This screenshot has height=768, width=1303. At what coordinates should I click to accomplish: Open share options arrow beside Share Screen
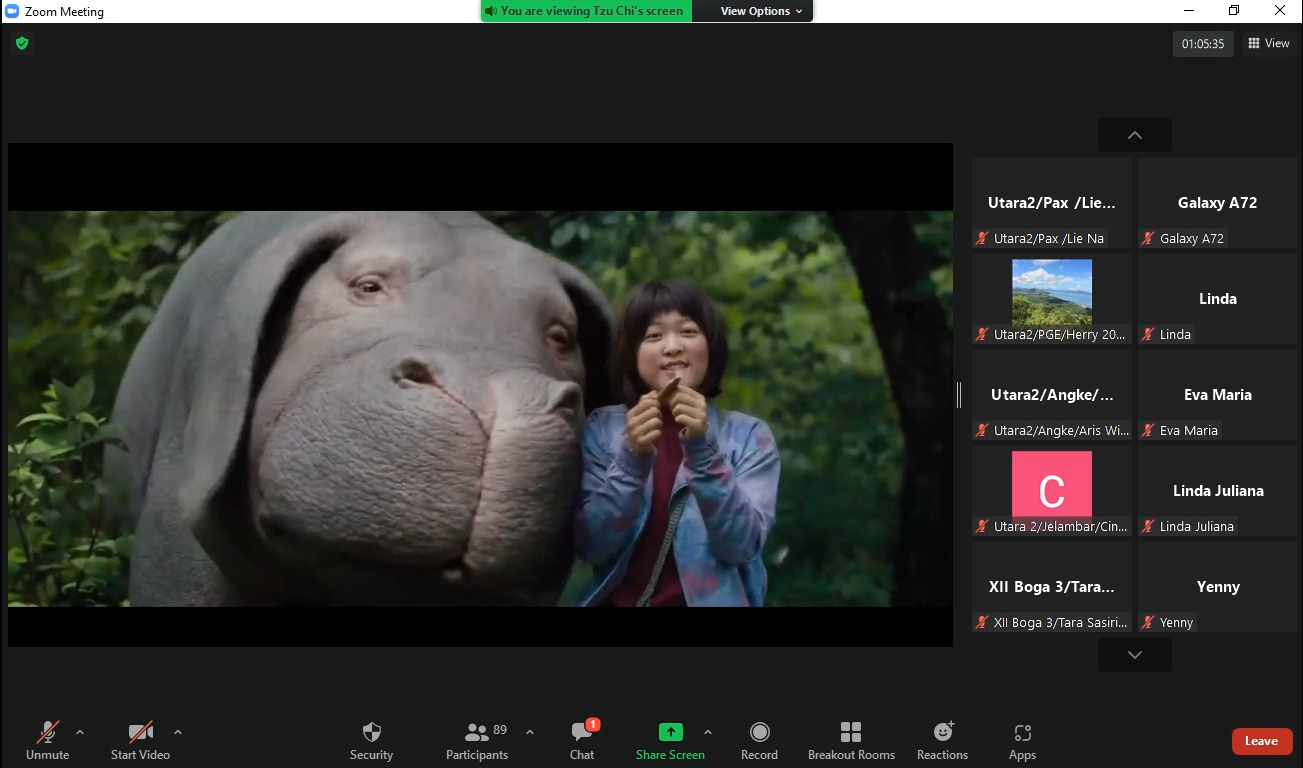pos(708,732)
